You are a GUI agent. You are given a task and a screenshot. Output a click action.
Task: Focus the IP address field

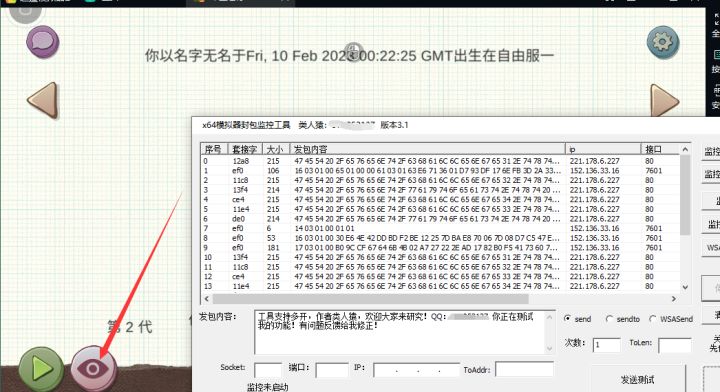416,370
